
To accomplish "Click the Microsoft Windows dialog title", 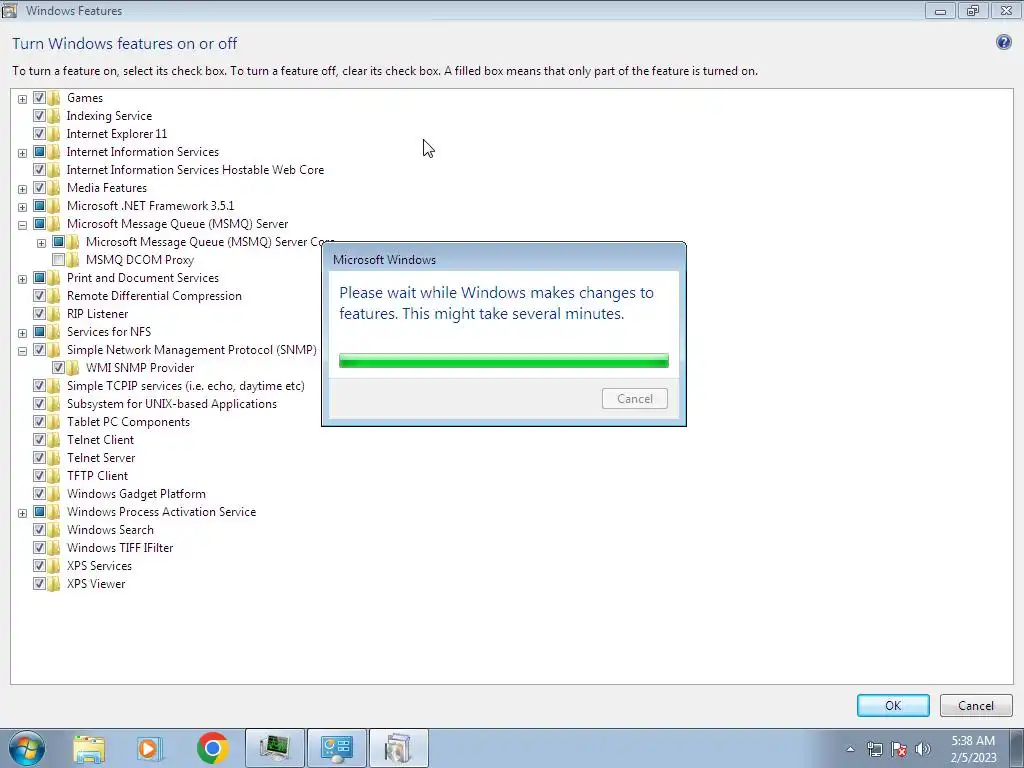I will tap(385, 260).
